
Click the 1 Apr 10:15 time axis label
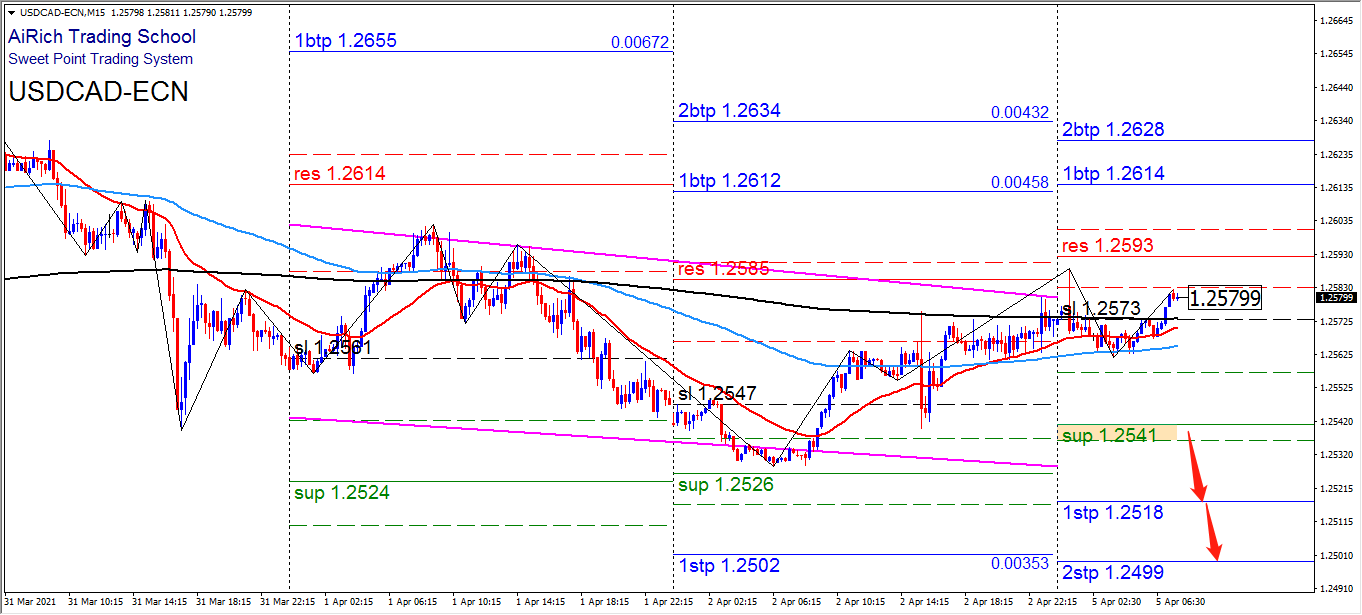point(479,603)
